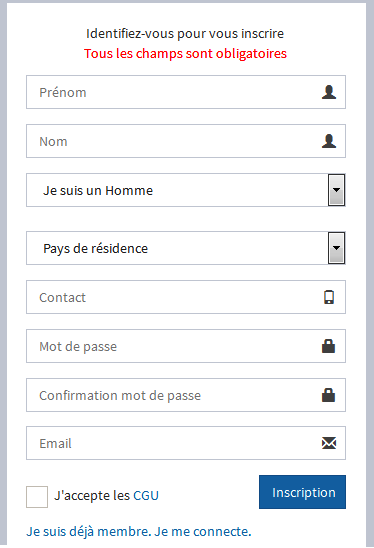The height and width of the screenshot is (548, 374).
Task: Click into Confirmation mot de passe field
Action: click(x=186, y=395)
